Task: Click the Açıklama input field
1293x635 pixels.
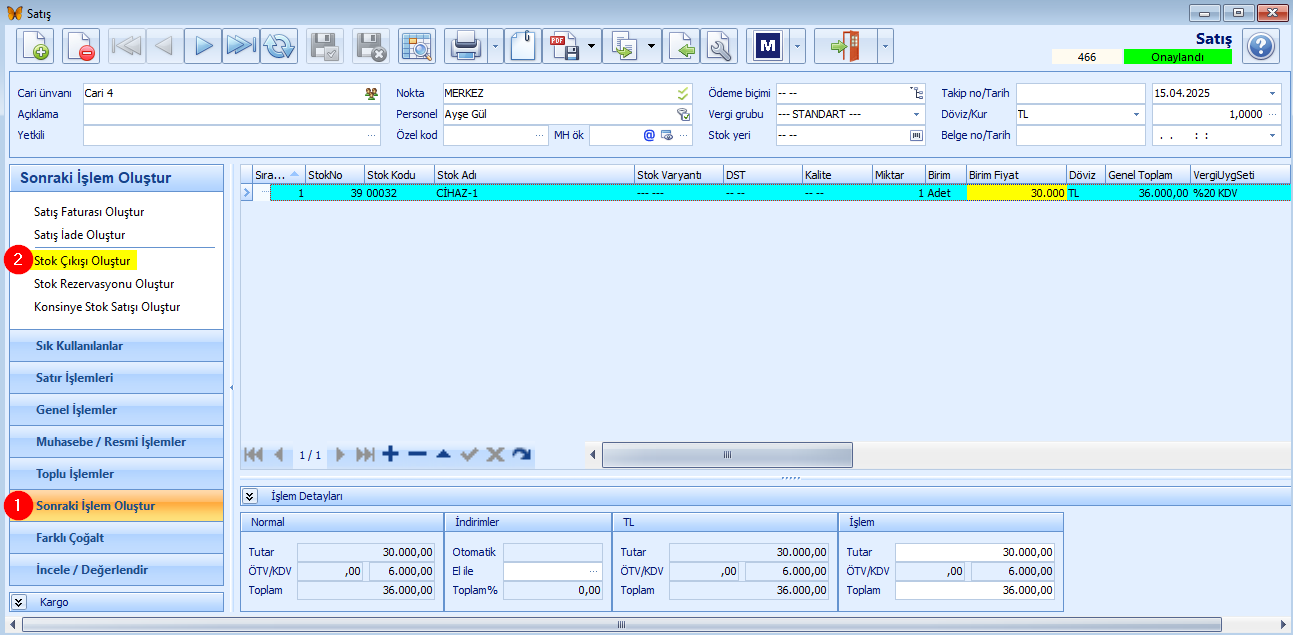Action: point(232,114)
